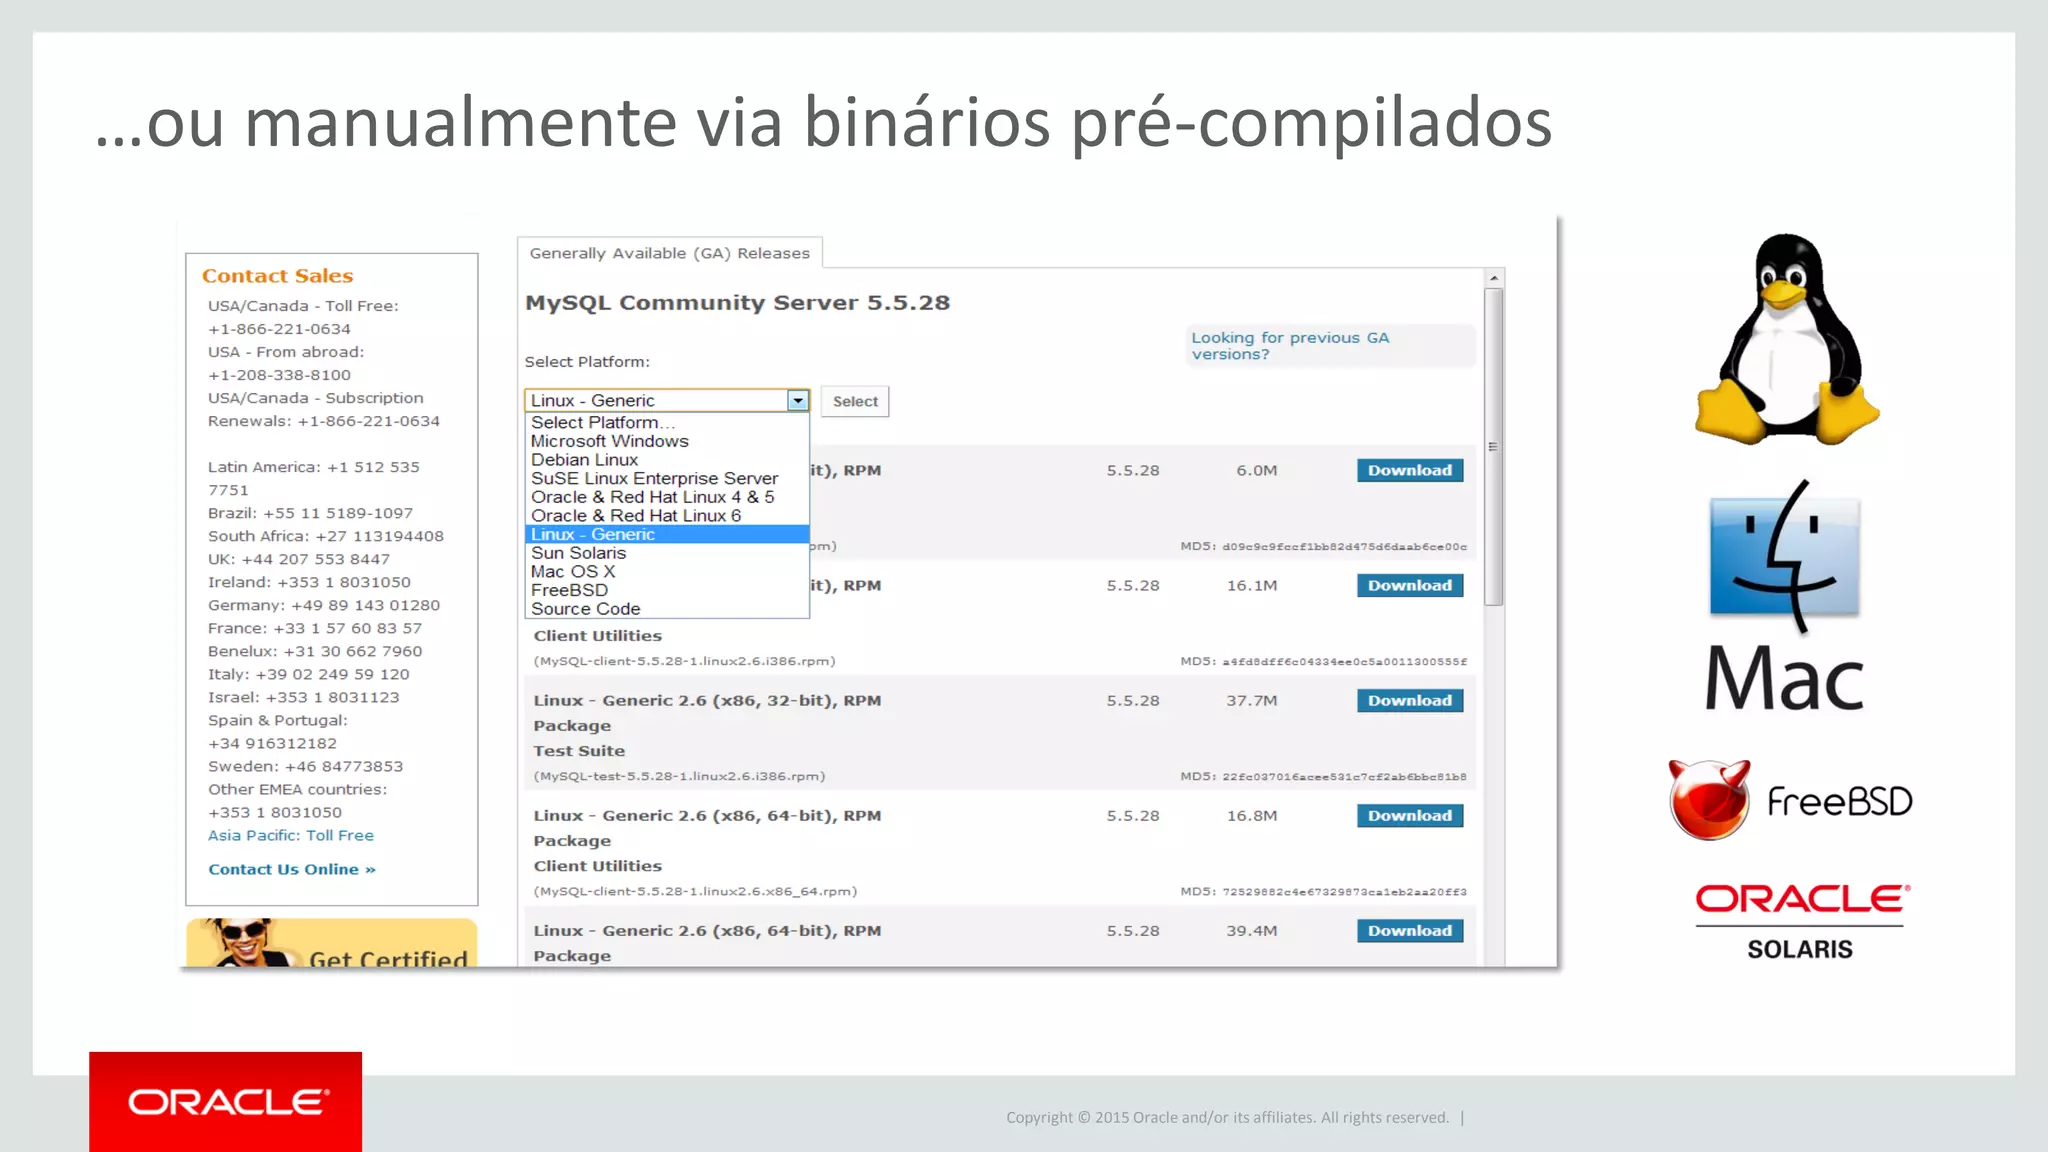This screenshot has width=2048, height=1152.
Task: Download the 37.7M Test Suite package
Action: tap(1410, 700)
